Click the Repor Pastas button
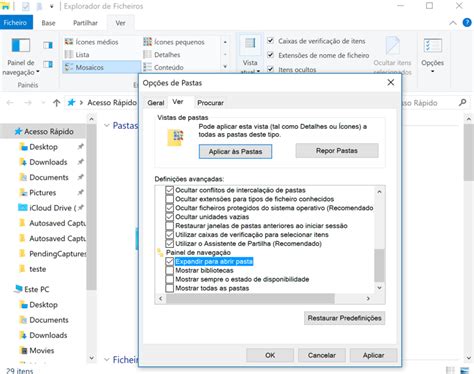 [x=337, y=151]
